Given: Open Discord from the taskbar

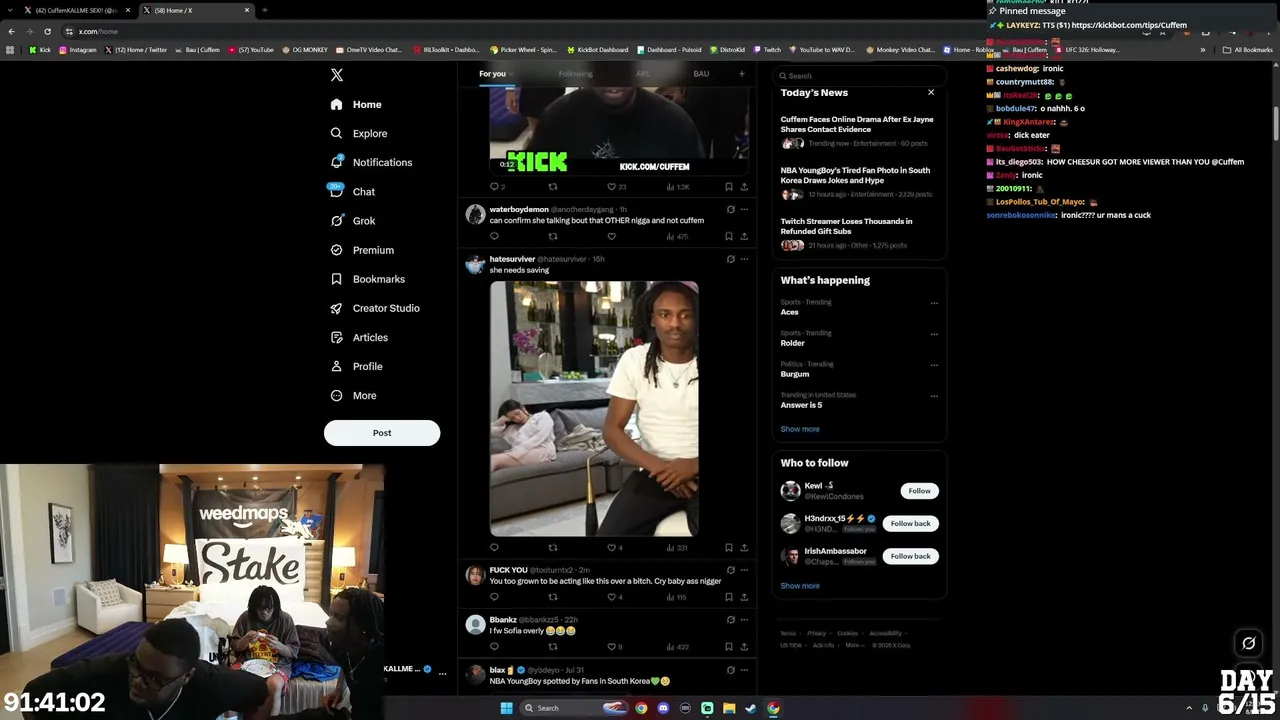Looking at the screenshot, I should [663, 708].
